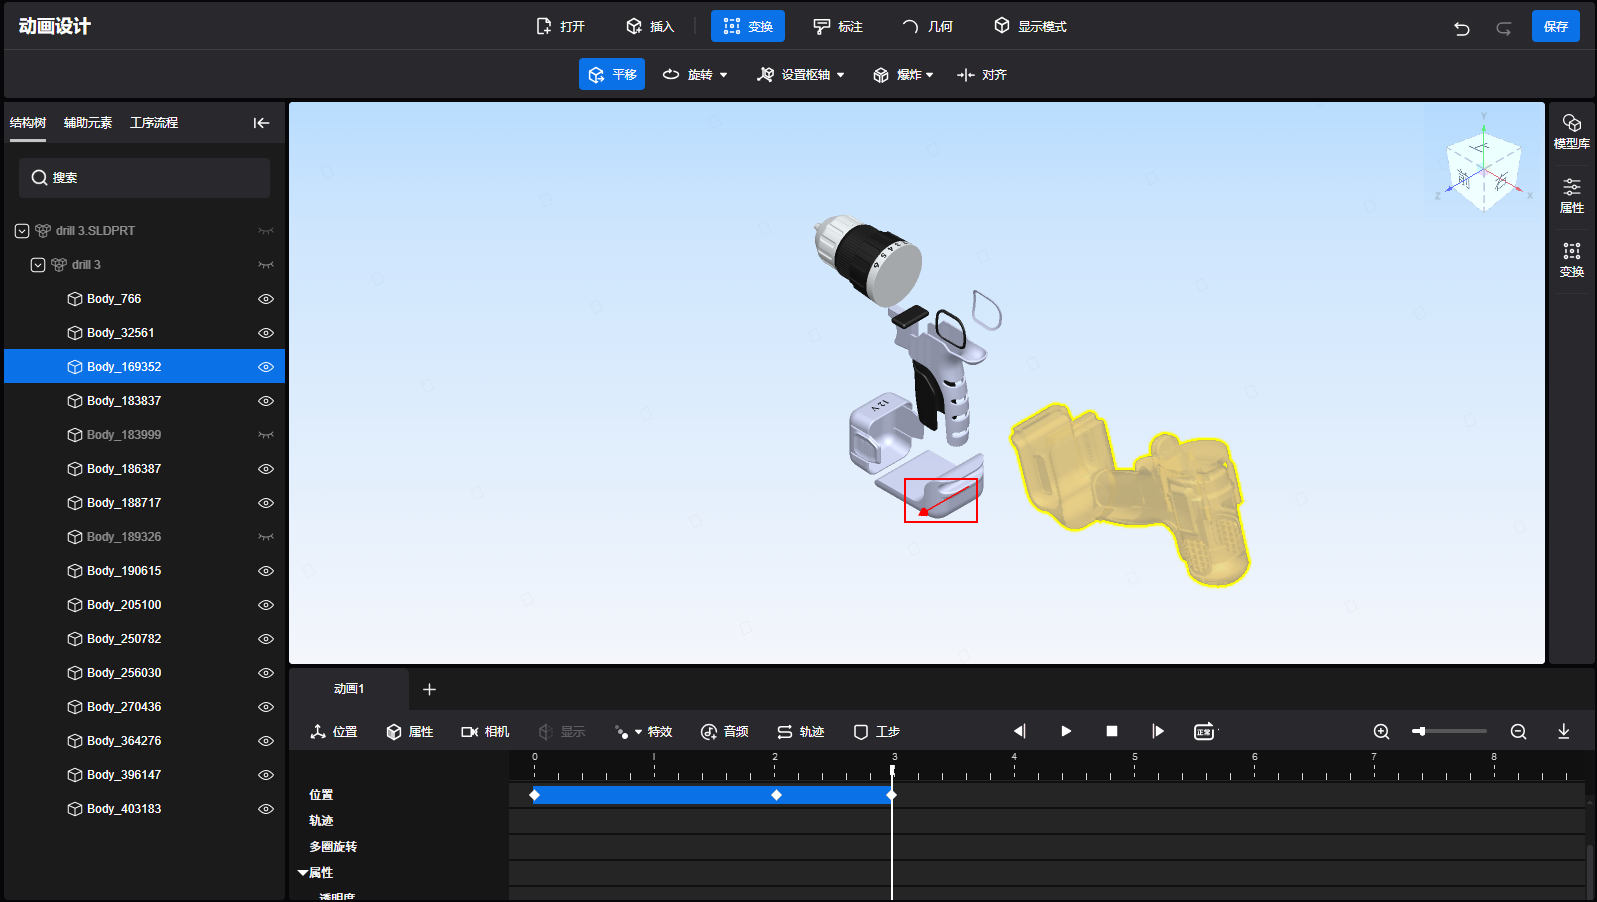This screenshot has width=1597, height=902.
Task: Click the 显示模式 display mode icon
Action: point(1002,26)
